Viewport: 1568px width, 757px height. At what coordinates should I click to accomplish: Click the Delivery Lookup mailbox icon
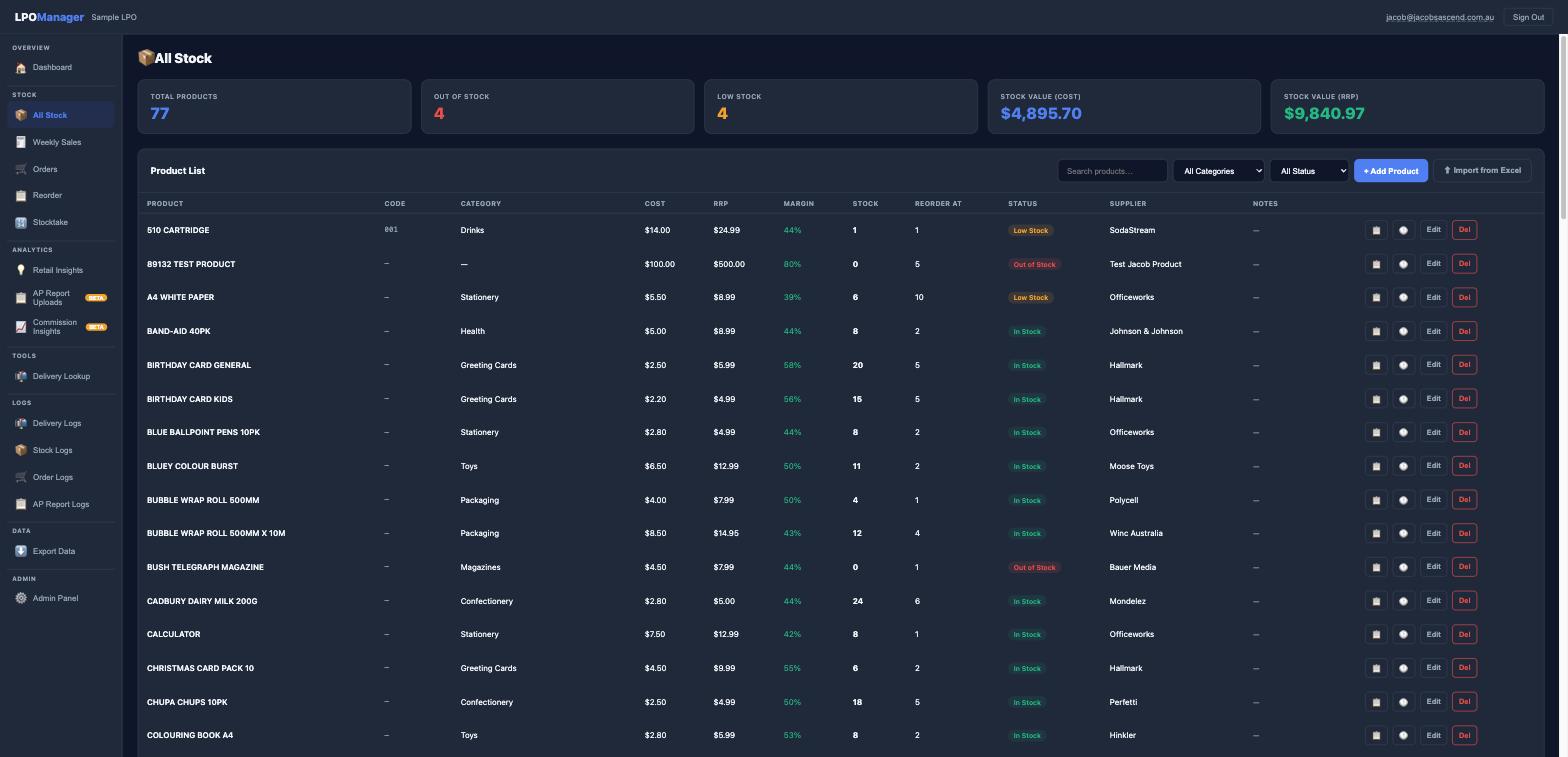(21, 377)
